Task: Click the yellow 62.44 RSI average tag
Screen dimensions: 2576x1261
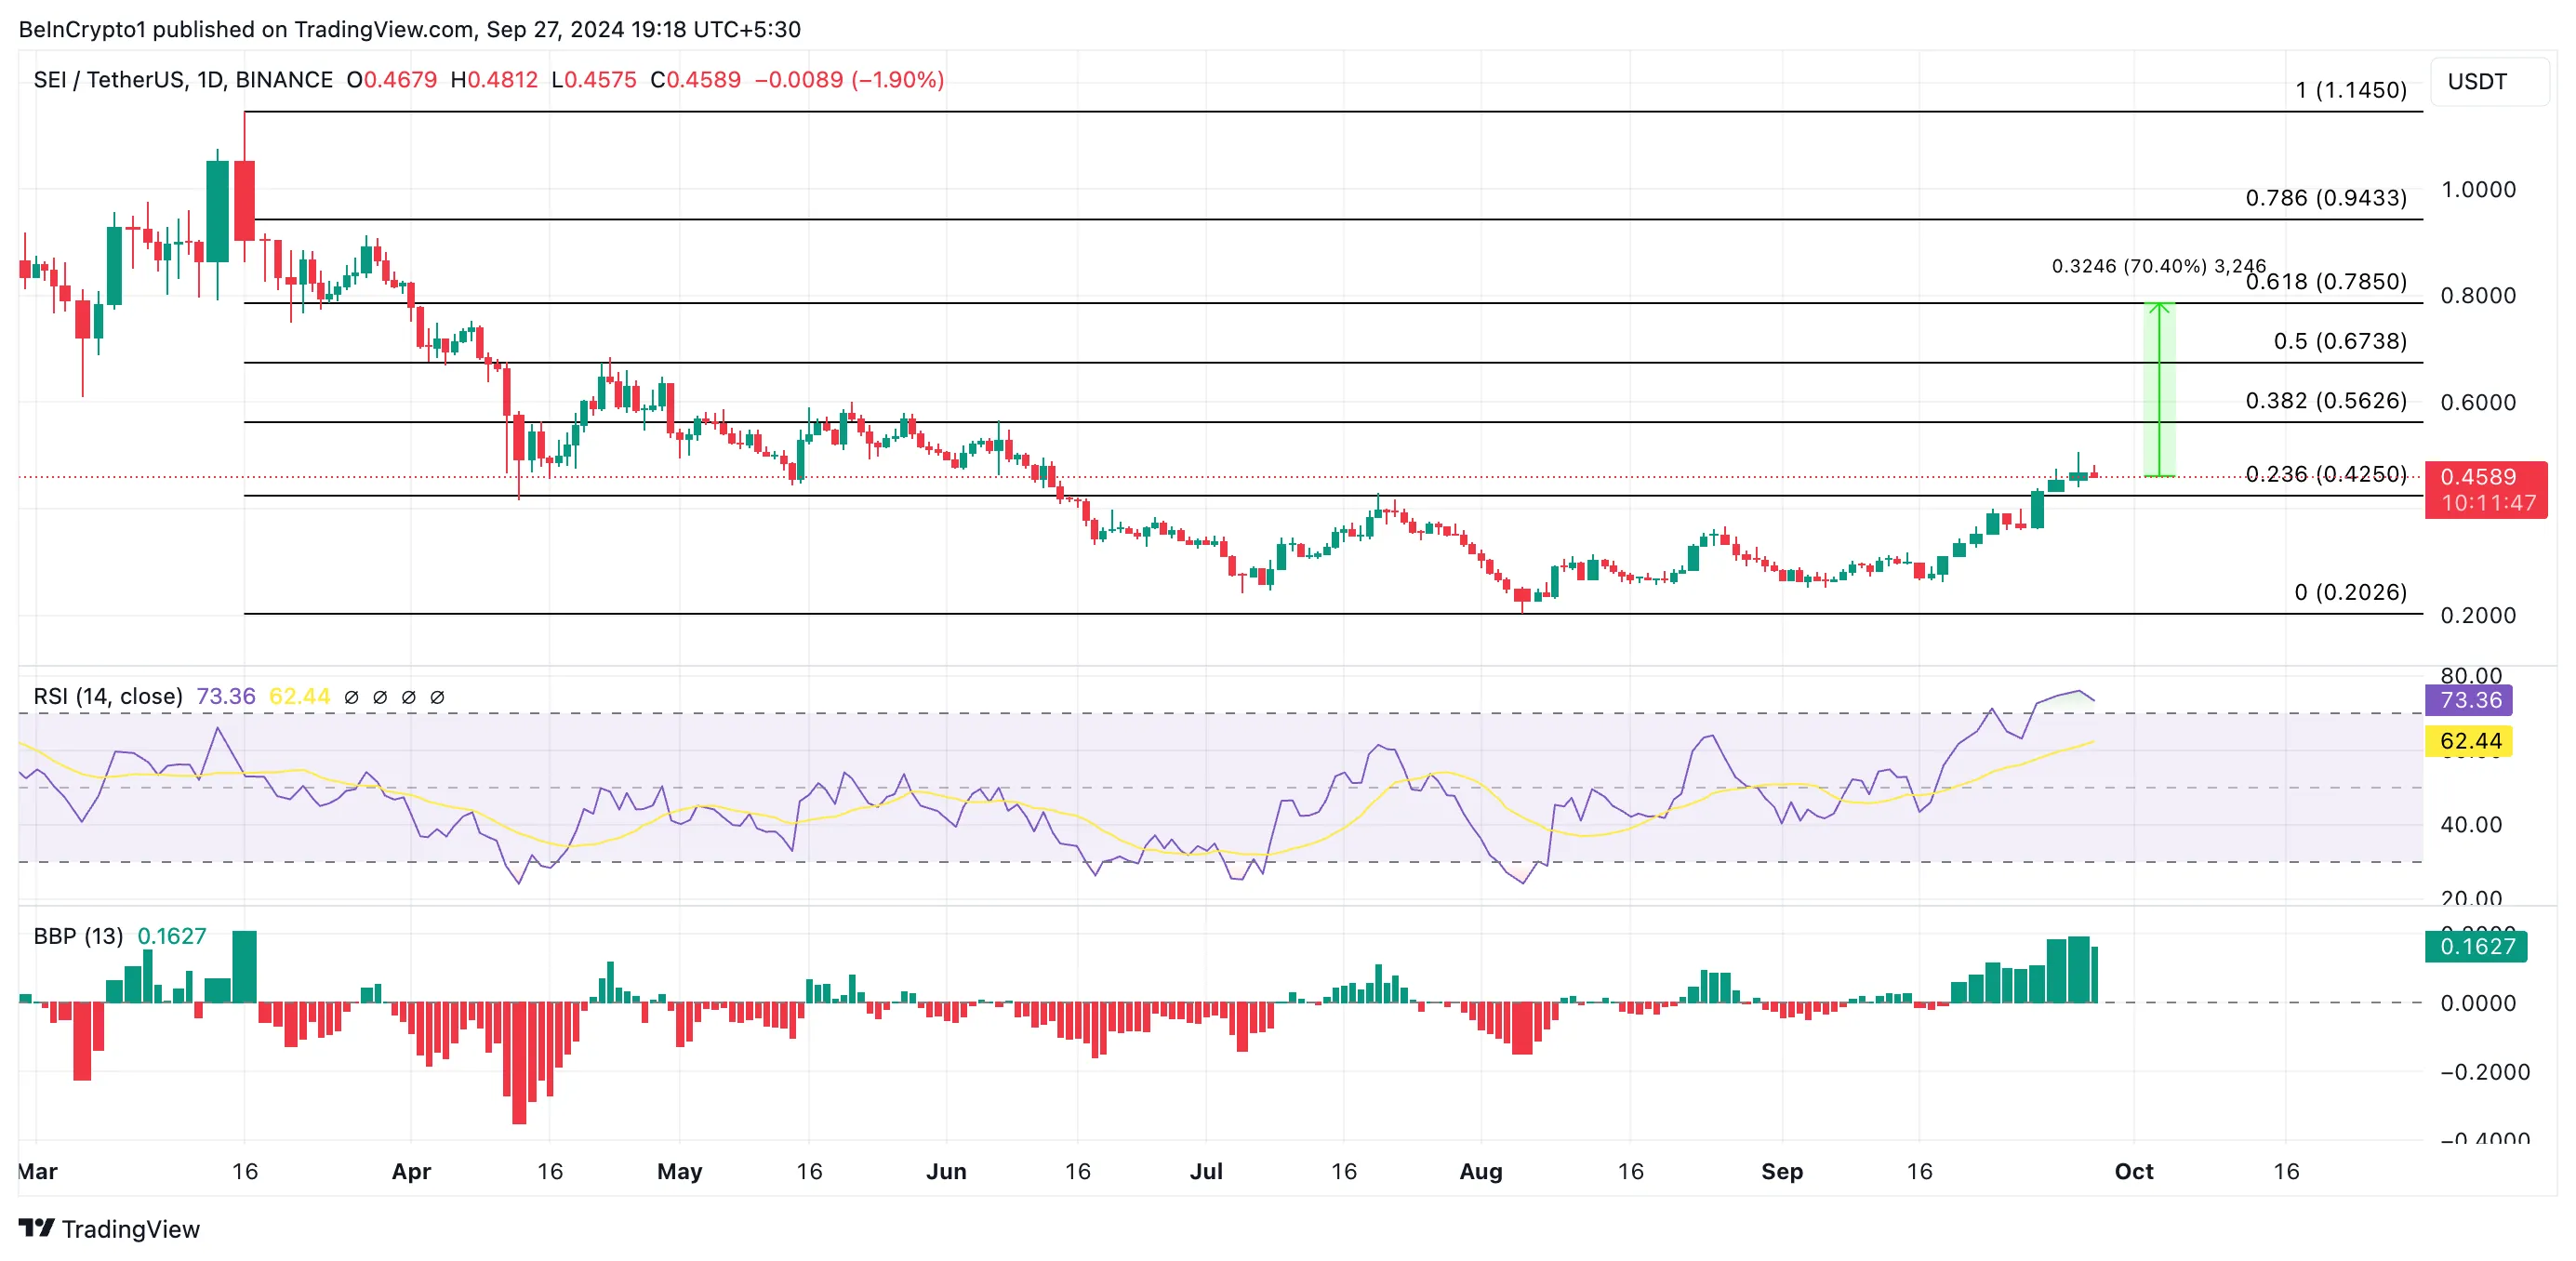Action: [x=2468, y=741]
